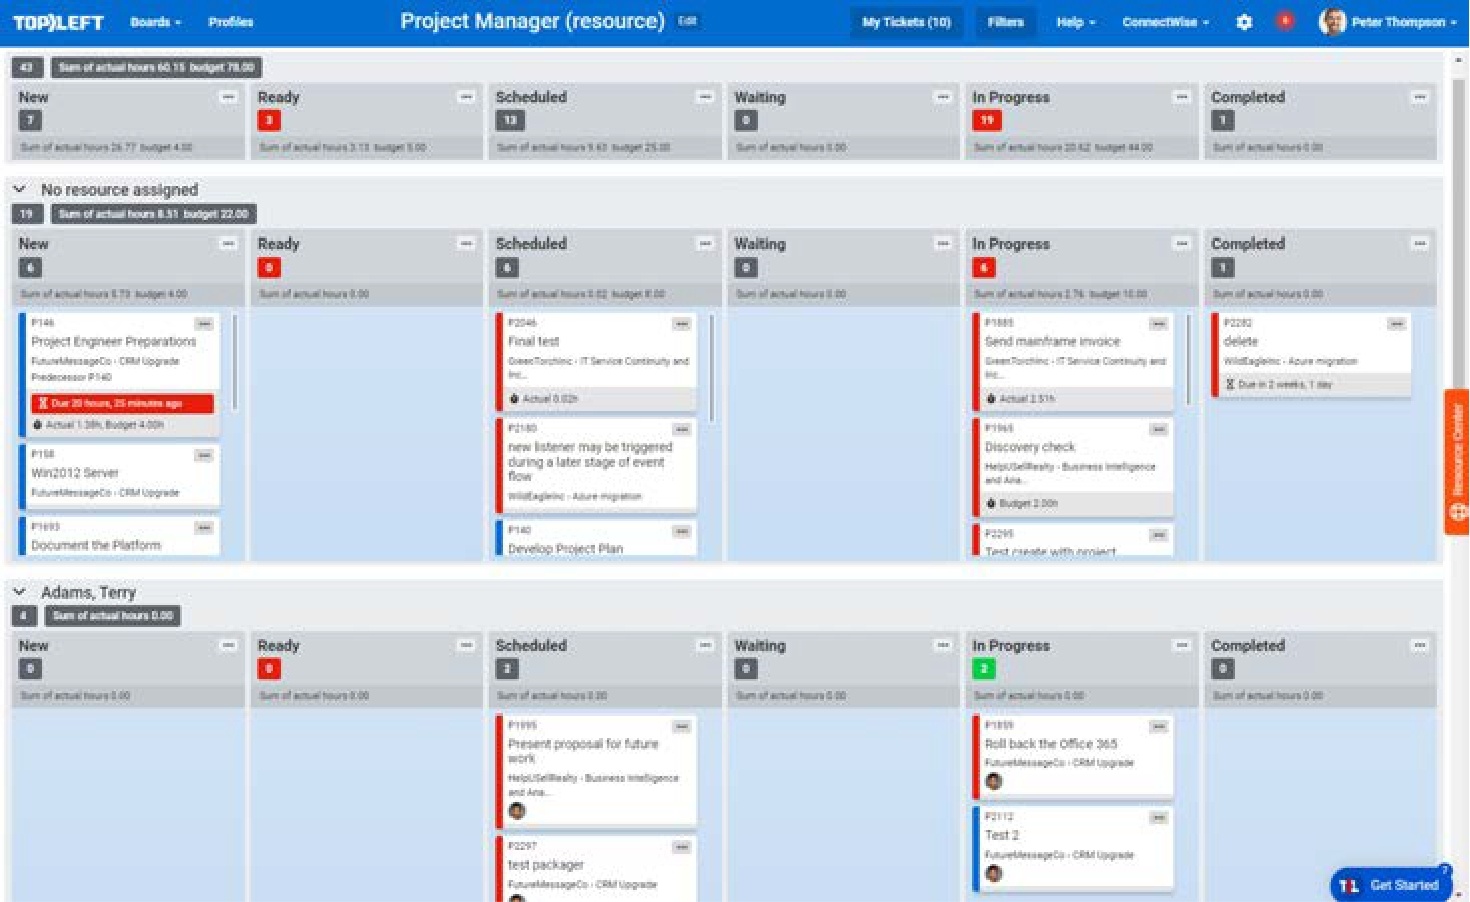Open the settings gear icon

point(1244,22)
